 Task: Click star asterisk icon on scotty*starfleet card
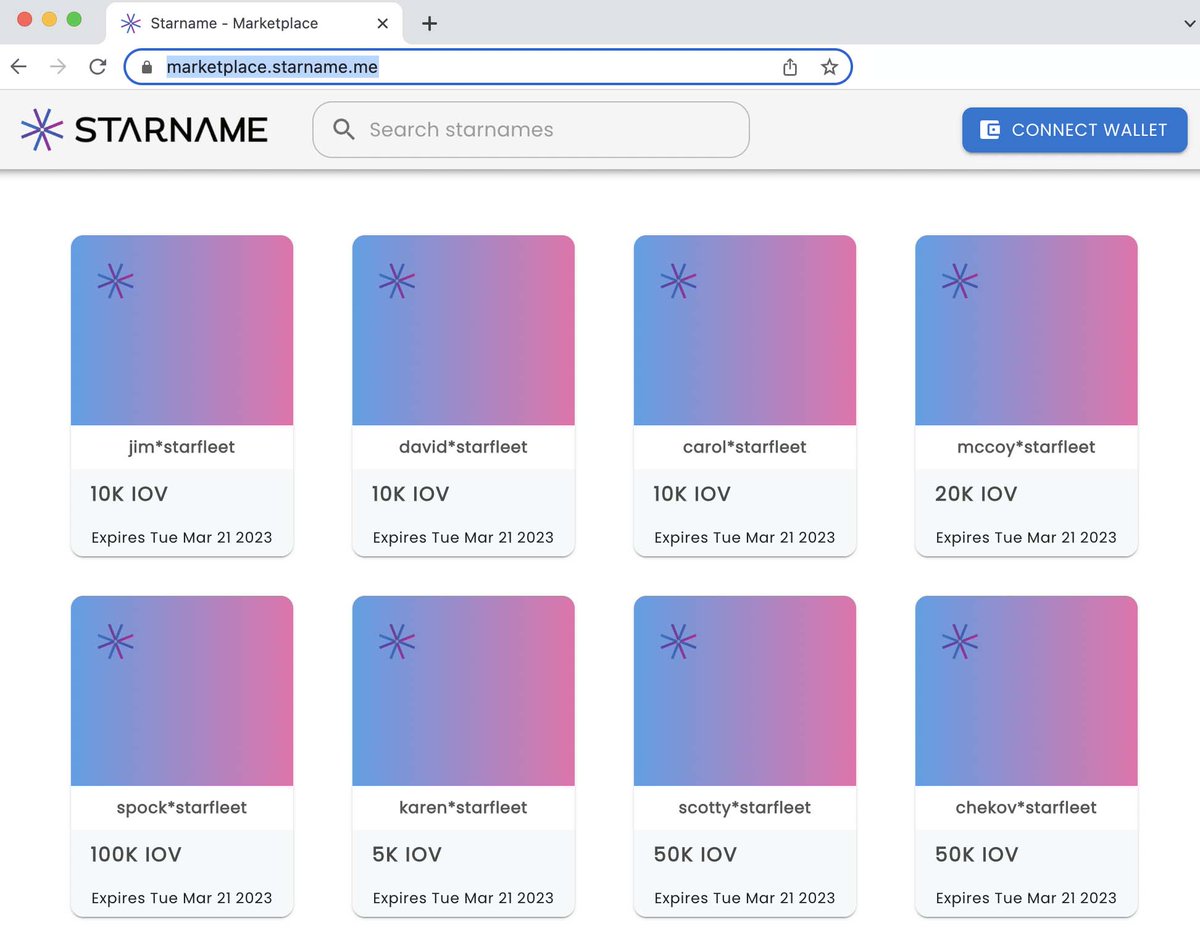click(x=679, y=642)
